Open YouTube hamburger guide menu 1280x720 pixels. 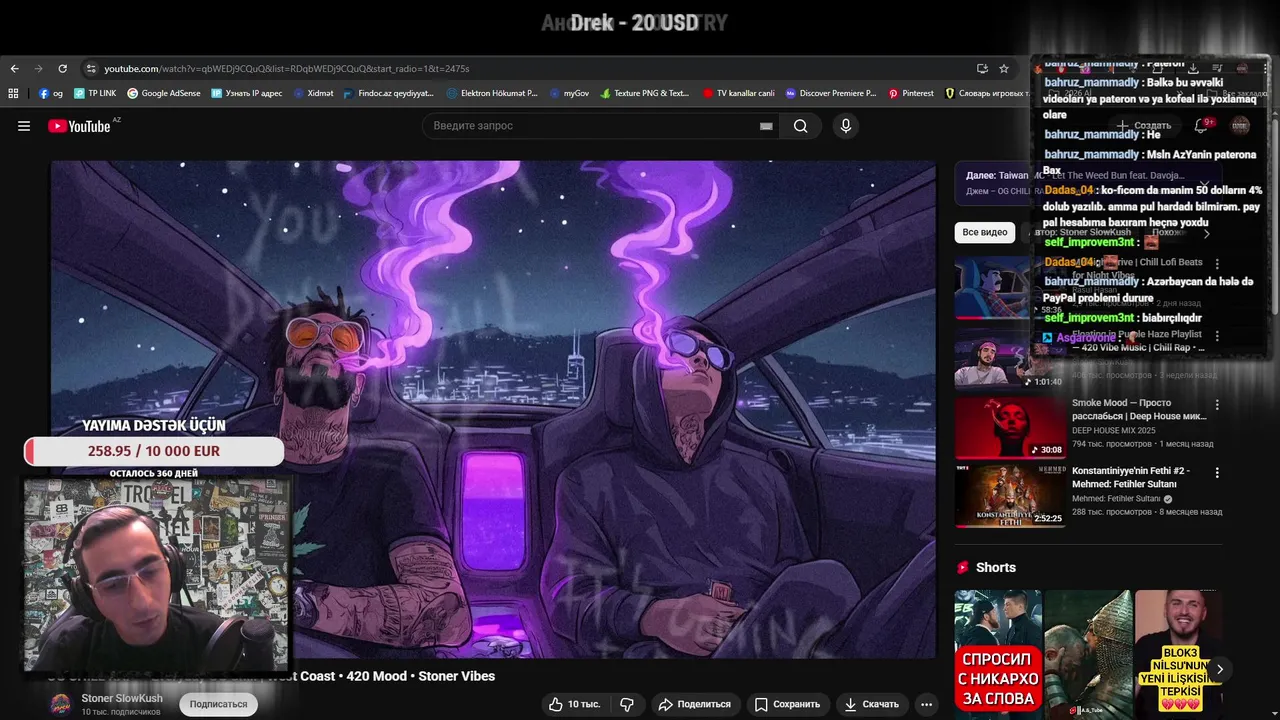coord(24,126)
